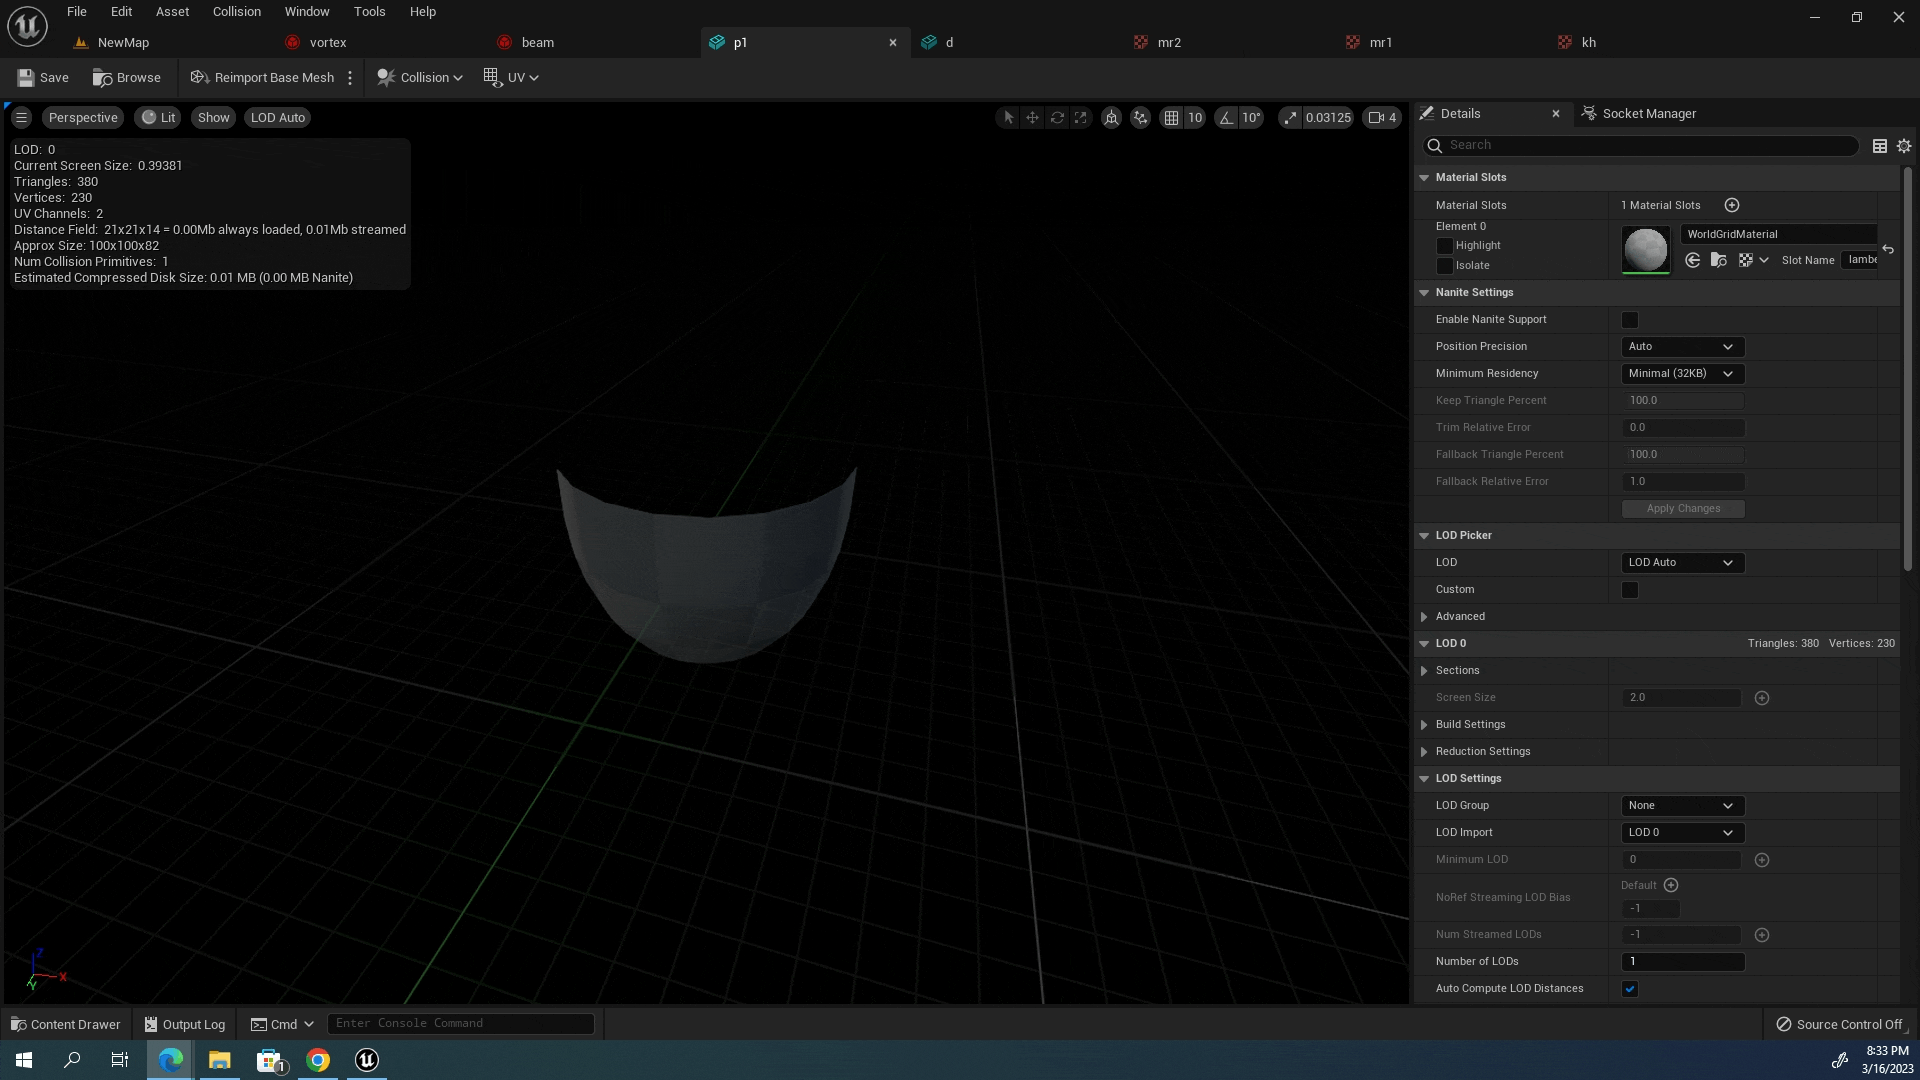Open scale snap value 0.03125
Screen dimensions: 1920x1080
coord(1328,118)
